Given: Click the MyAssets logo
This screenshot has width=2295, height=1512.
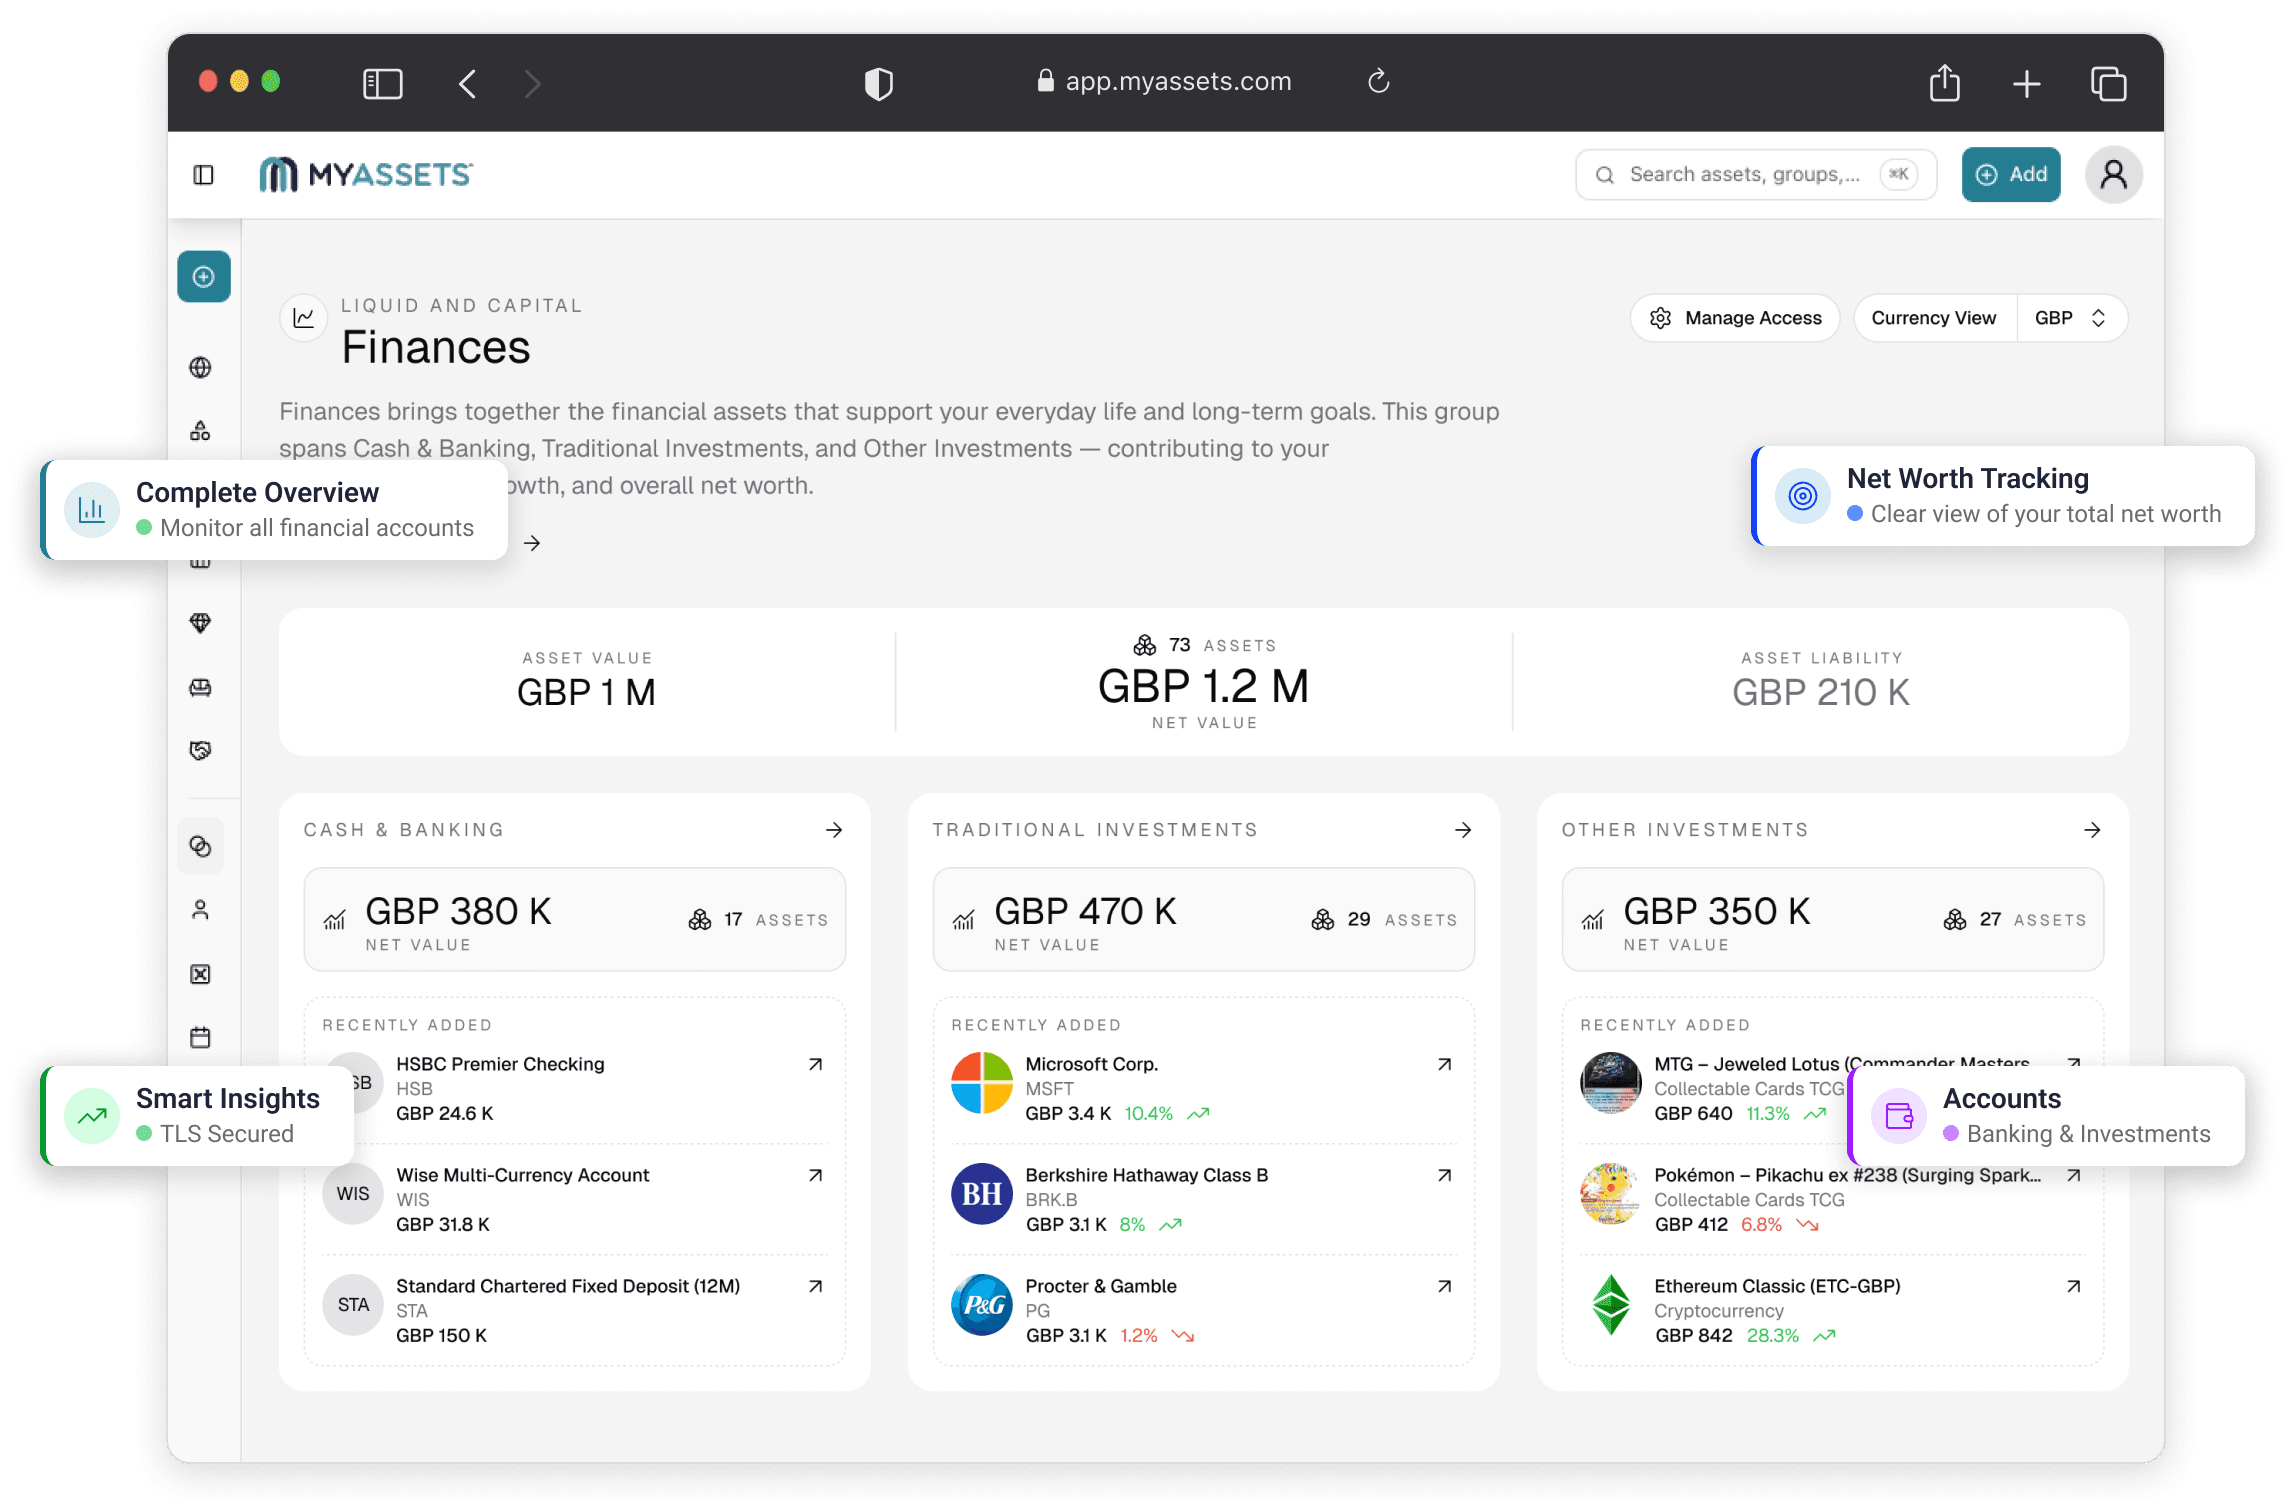Looking at the screenshot, I should [x=365, y=175].
